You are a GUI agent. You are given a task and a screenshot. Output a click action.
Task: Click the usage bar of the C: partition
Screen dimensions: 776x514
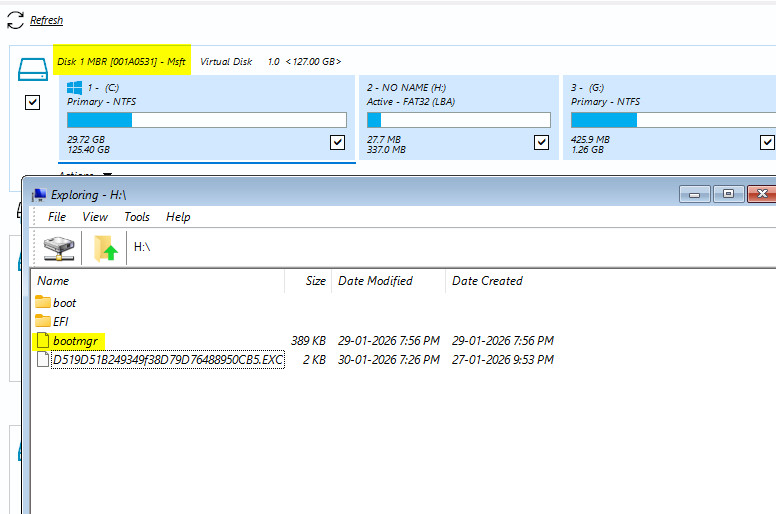206,120
